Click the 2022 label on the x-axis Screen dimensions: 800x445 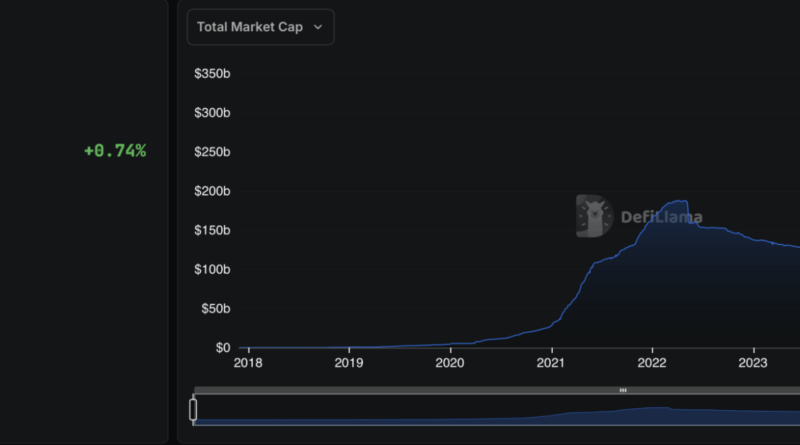(x=652, y=363)
